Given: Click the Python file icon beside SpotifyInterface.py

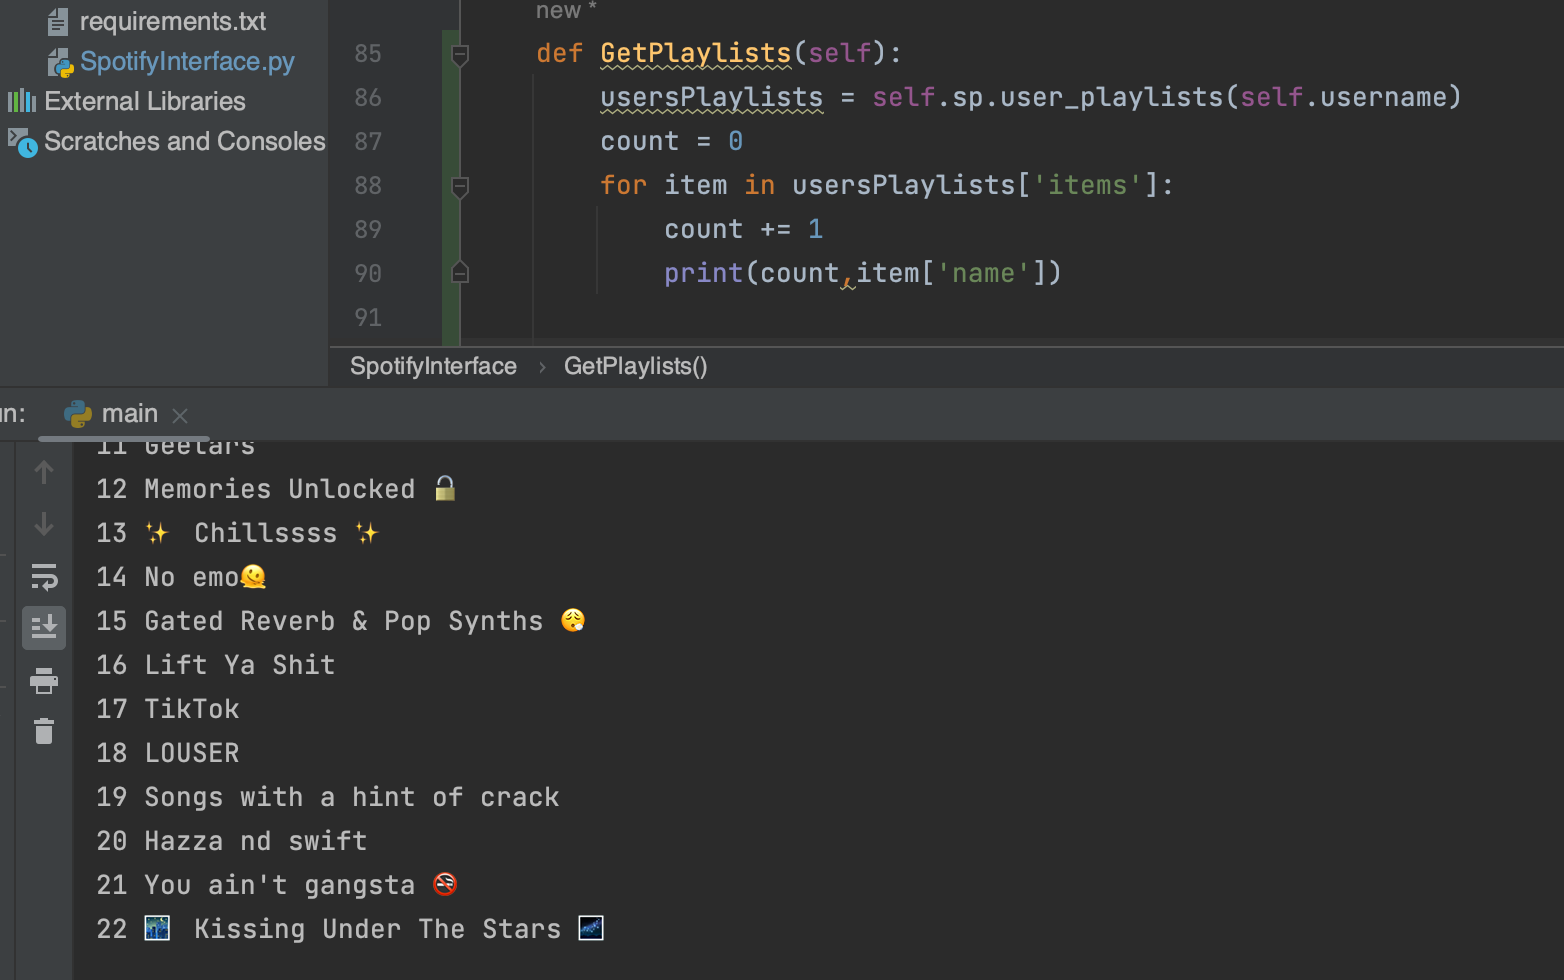Looking at the screenshot, I should (x=59, y=61).
